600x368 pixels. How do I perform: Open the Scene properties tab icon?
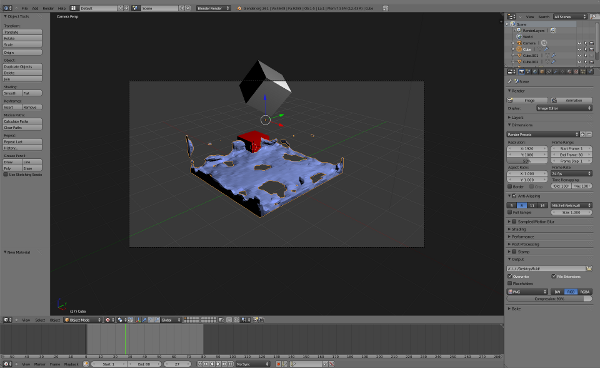pos(528,72)
